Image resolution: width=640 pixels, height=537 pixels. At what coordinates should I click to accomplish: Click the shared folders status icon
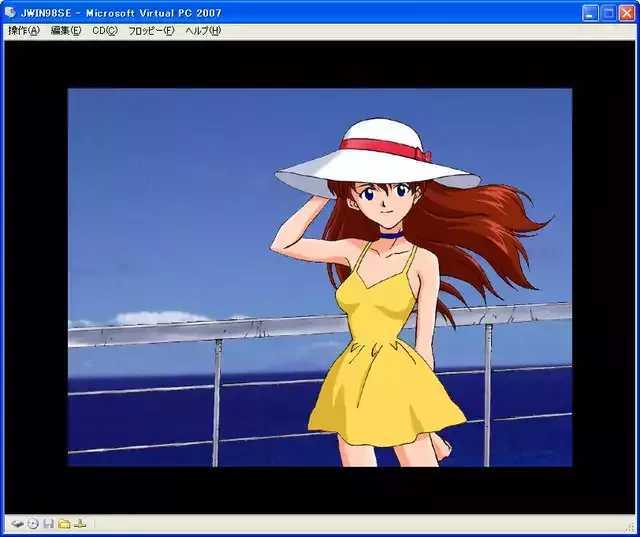pos(64,524)
